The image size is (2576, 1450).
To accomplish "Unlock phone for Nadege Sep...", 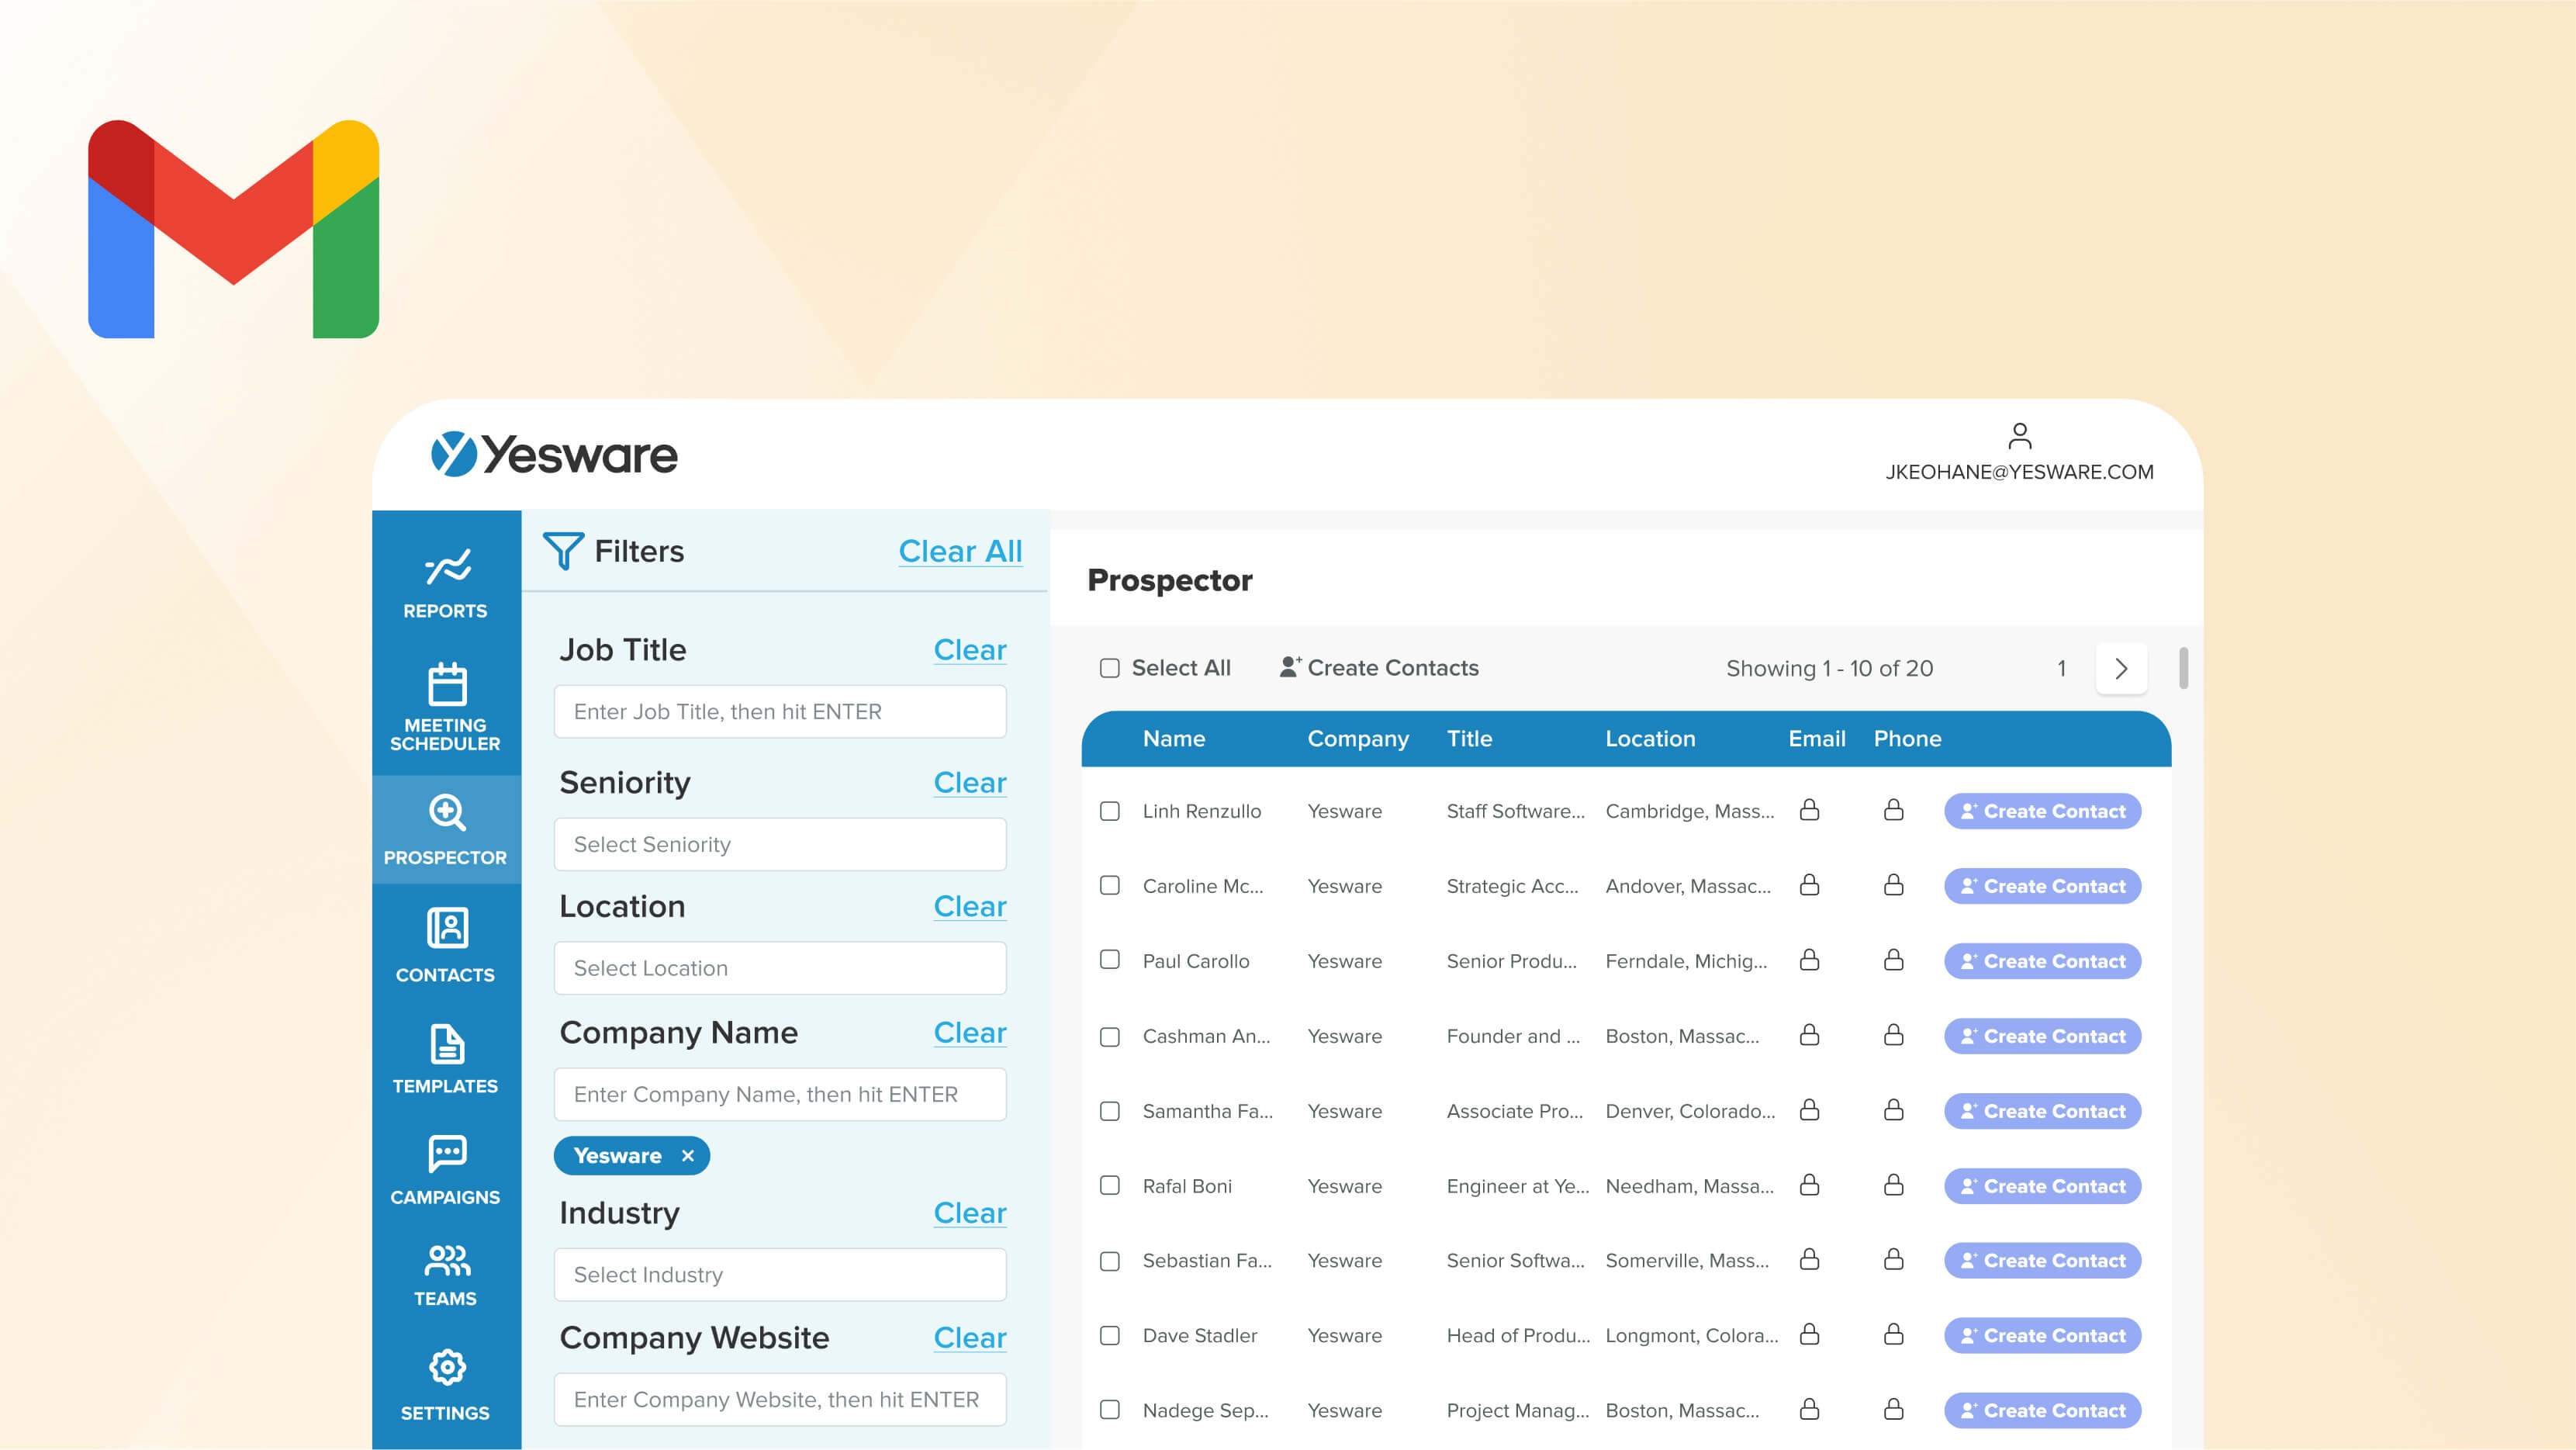I will tap(1893, 1410).
